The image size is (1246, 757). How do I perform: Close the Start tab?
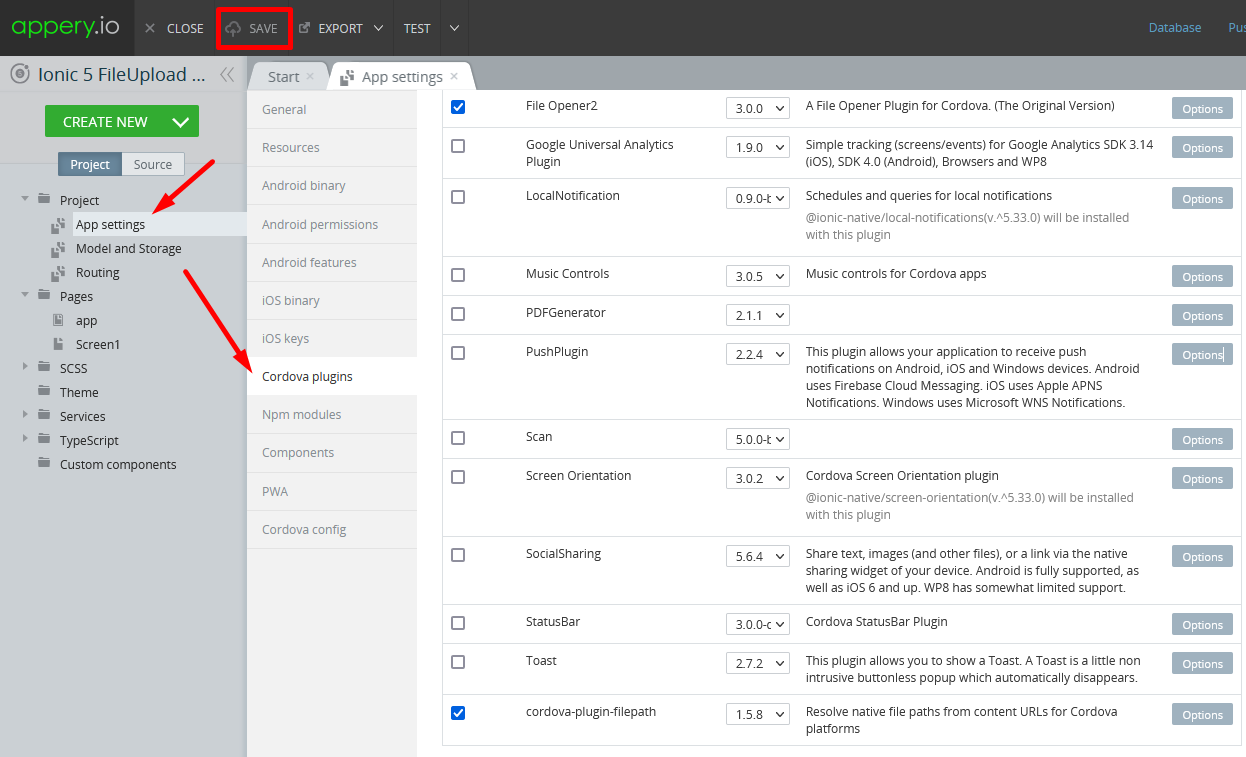click(310, 76)
